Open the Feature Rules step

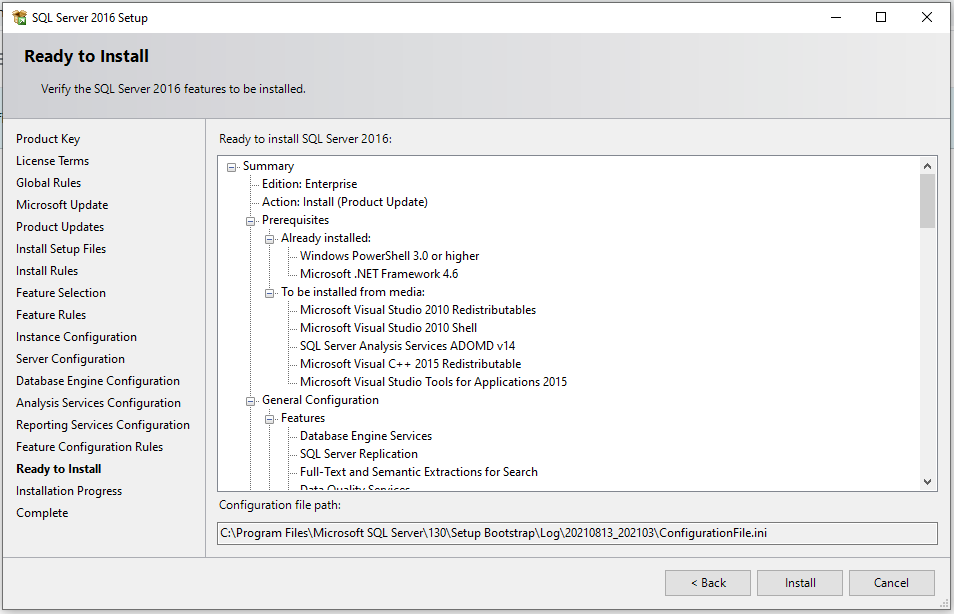[51, 315]
